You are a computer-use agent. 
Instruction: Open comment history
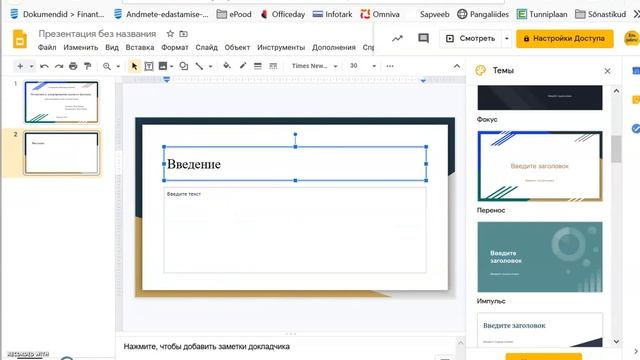tap(423, 38)
